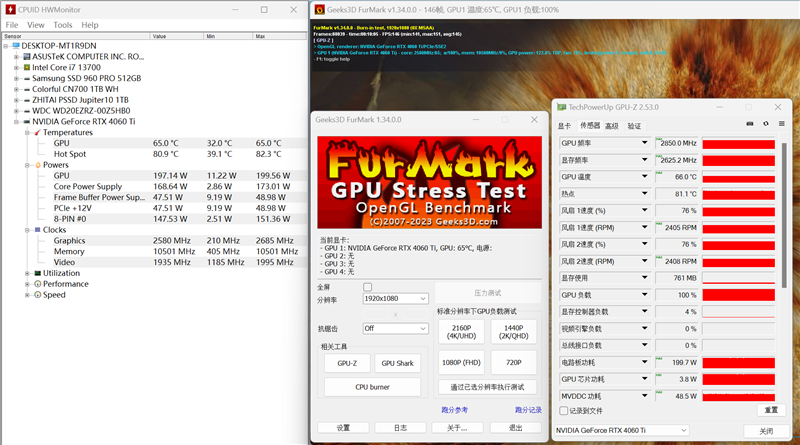Click the 关于... button in FurMark
The image size is (800, 445).
point(457,428)
